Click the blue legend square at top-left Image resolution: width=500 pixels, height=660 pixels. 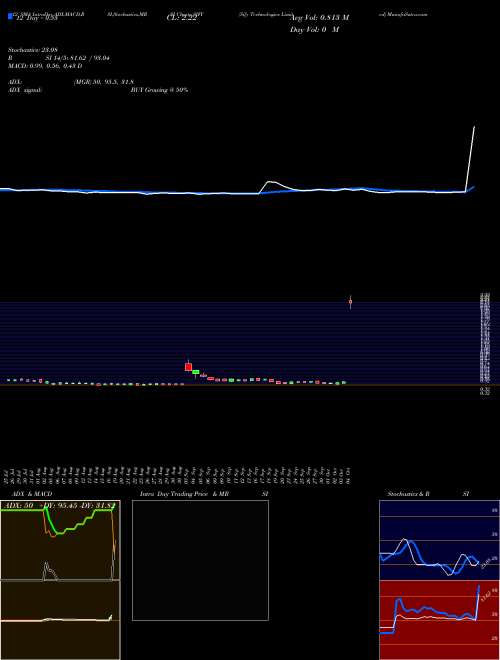point(10,17)
